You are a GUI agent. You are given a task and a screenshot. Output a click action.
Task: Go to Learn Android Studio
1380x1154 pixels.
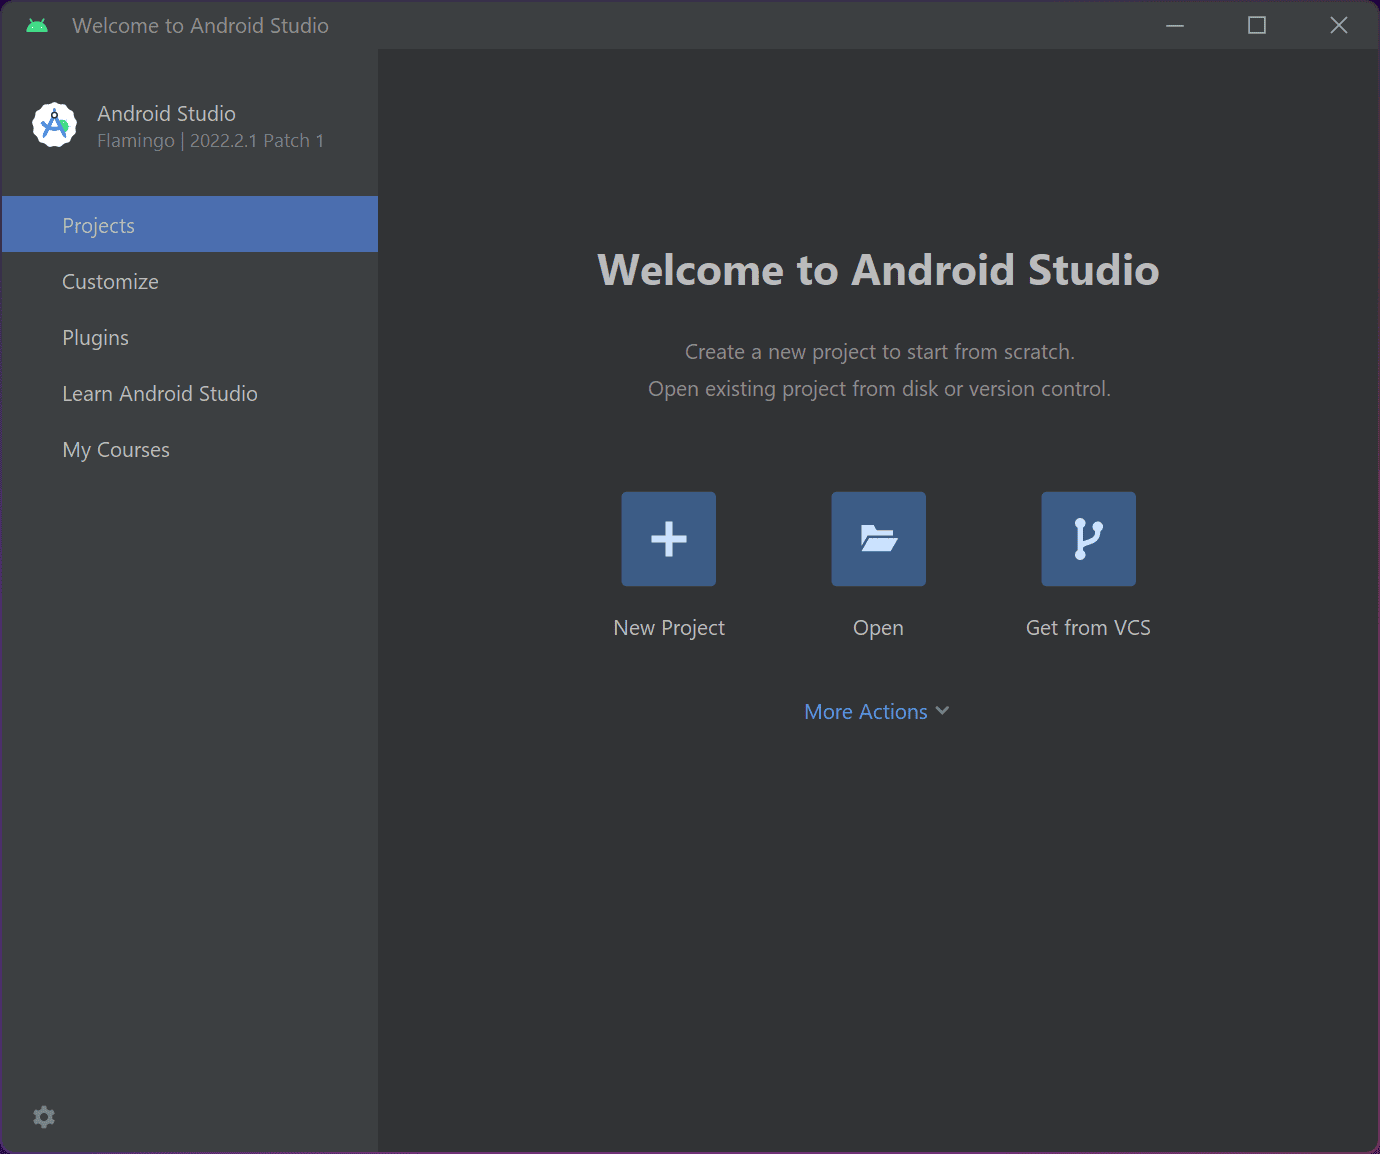point(160,394)
